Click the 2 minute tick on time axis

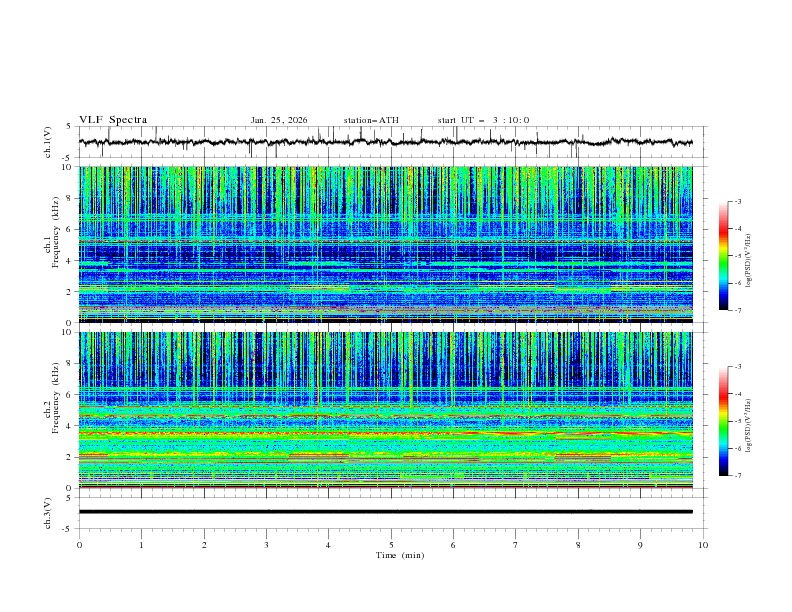[x=204, y=545]
